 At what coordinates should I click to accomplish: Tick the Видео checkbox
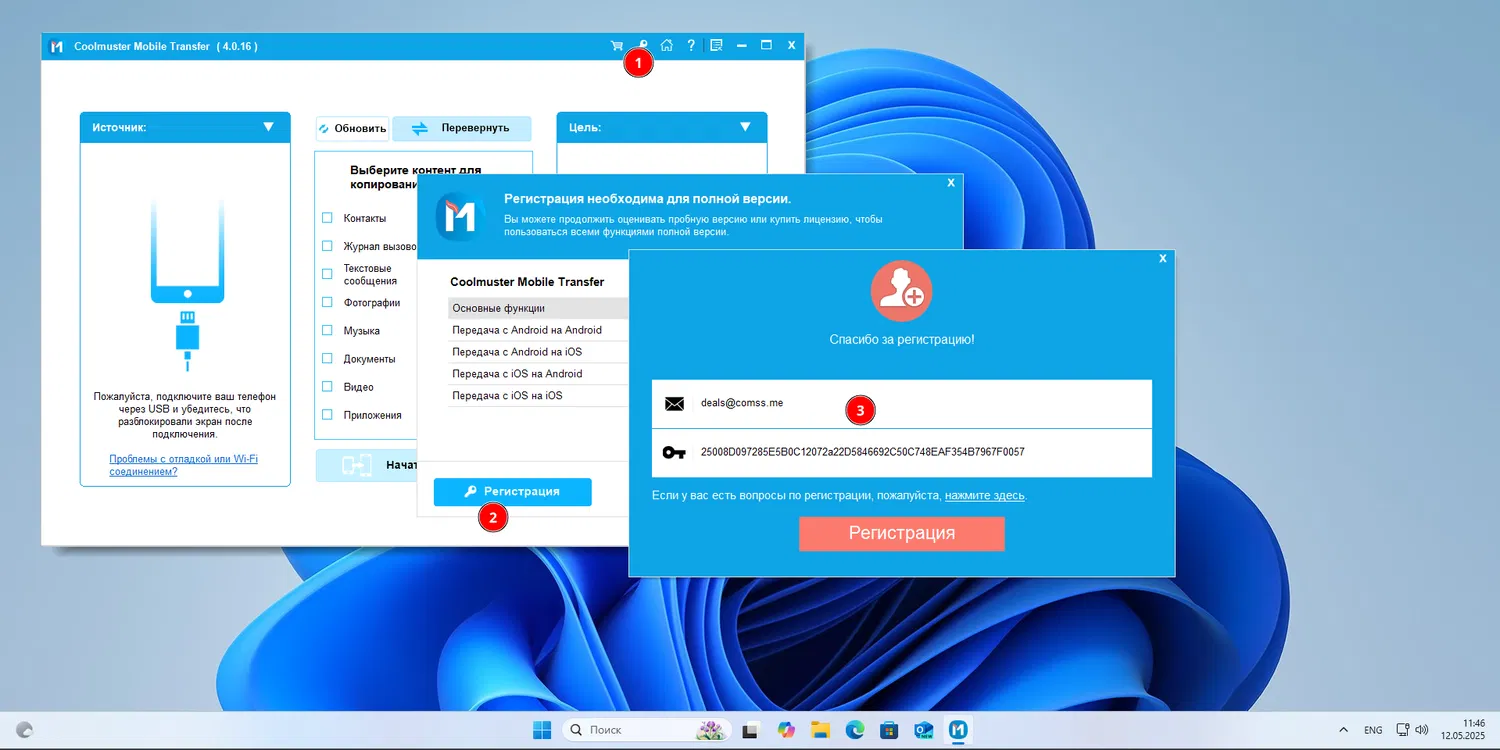327,386
